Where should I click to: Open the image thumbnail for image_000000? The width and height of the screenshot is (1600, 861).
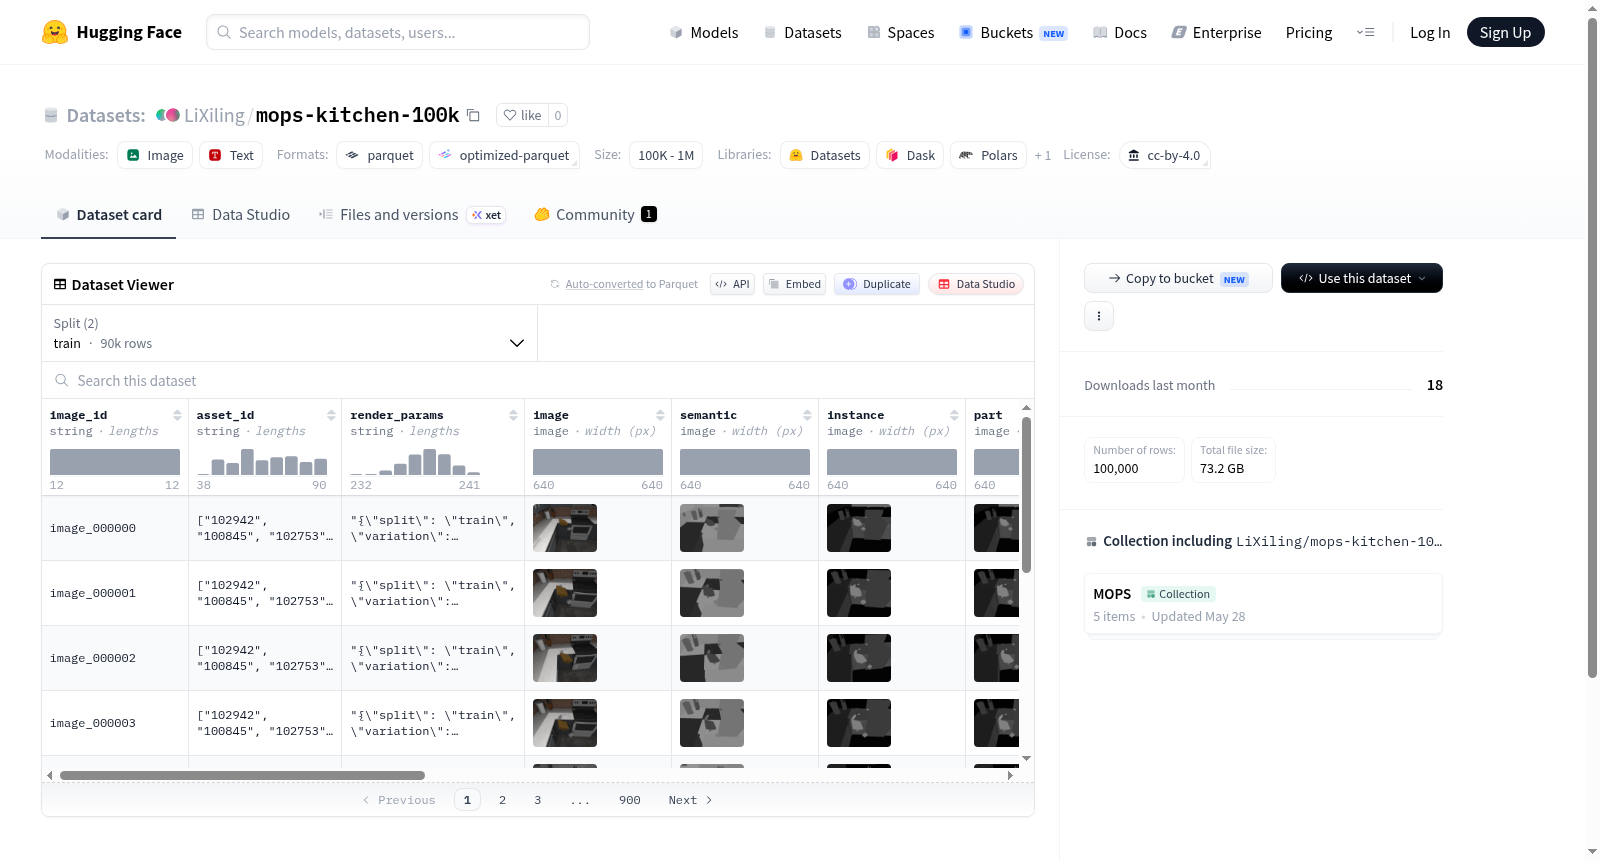565,528
